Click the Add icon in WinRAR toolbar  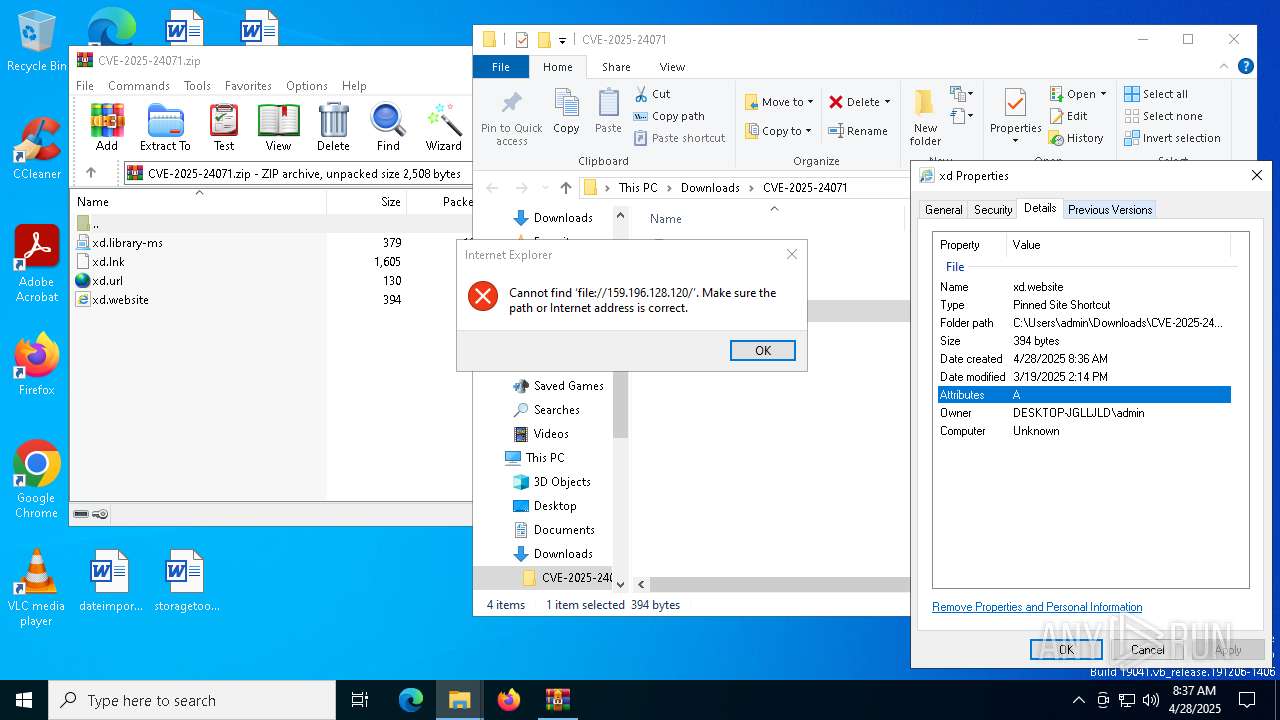[107, 127]
